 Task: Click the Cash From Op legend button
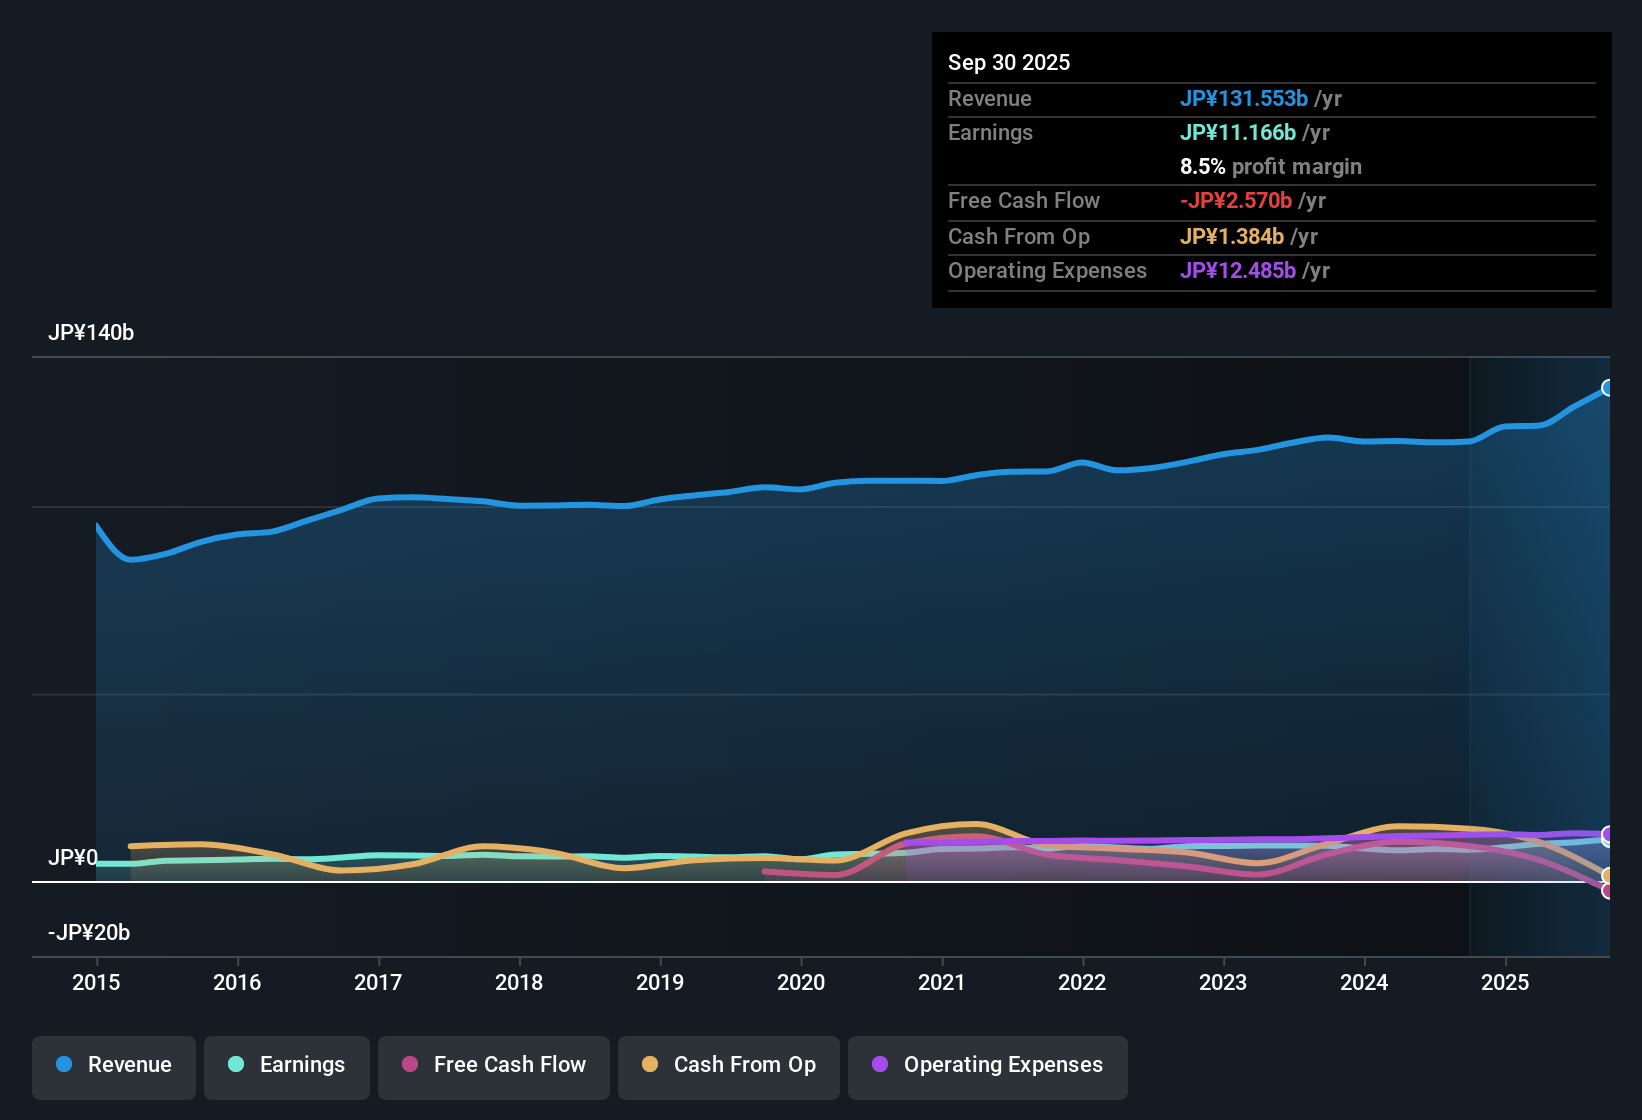point(728,1065)
